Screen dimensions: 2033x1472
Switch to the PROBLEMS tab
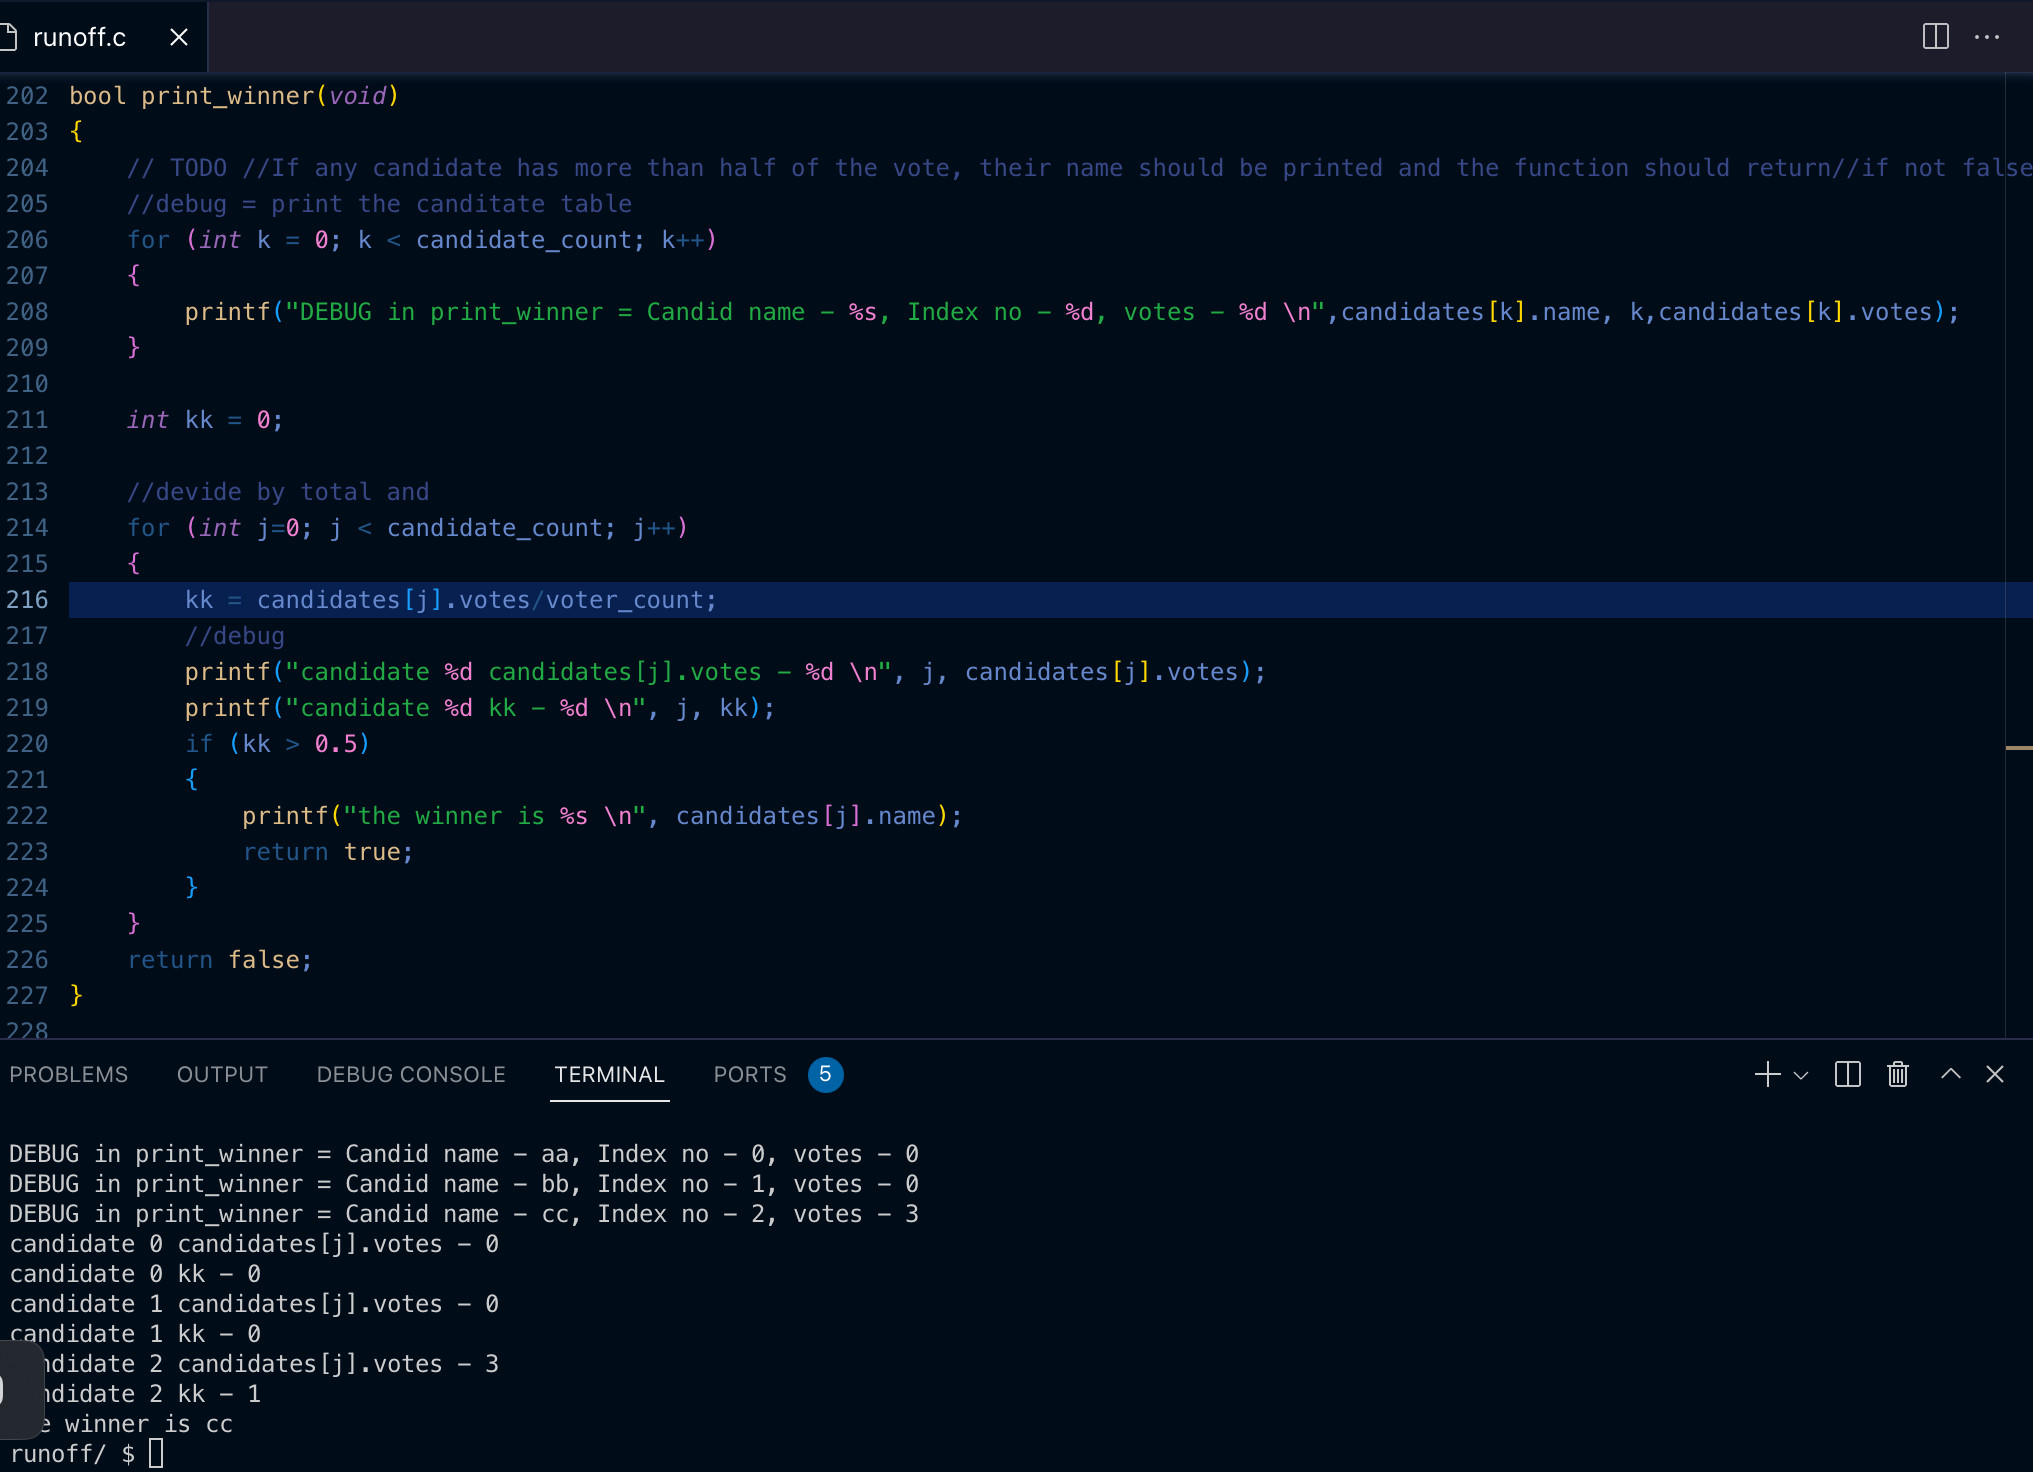pos(69,1074)
